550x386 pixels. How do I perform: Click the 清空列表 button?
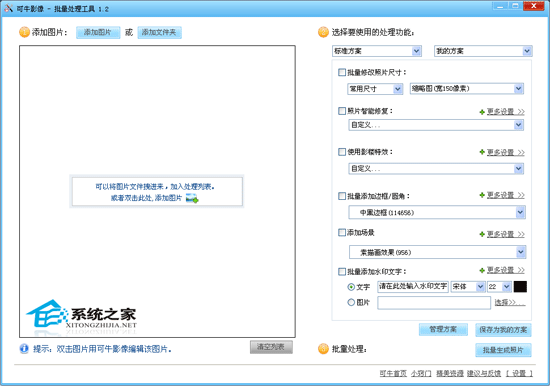pyautogui.click(x=271, y=347)
